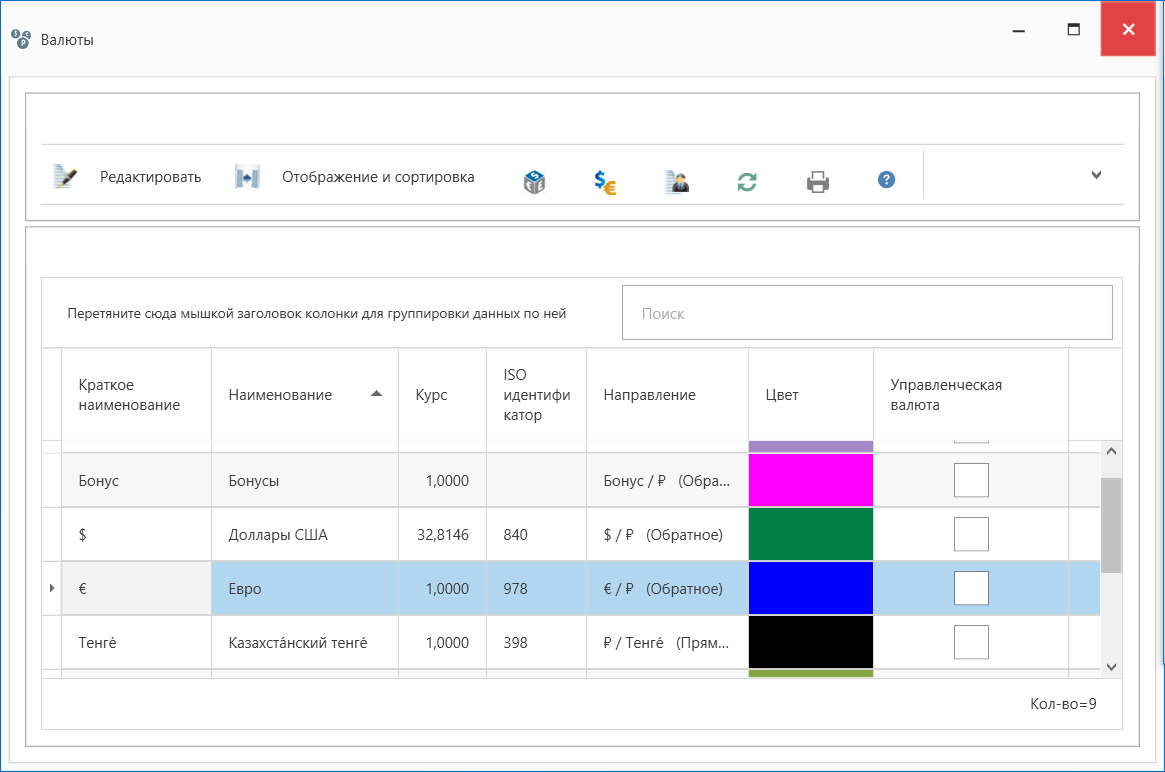Toggle the Наименование sort arrow

[377, 394]
